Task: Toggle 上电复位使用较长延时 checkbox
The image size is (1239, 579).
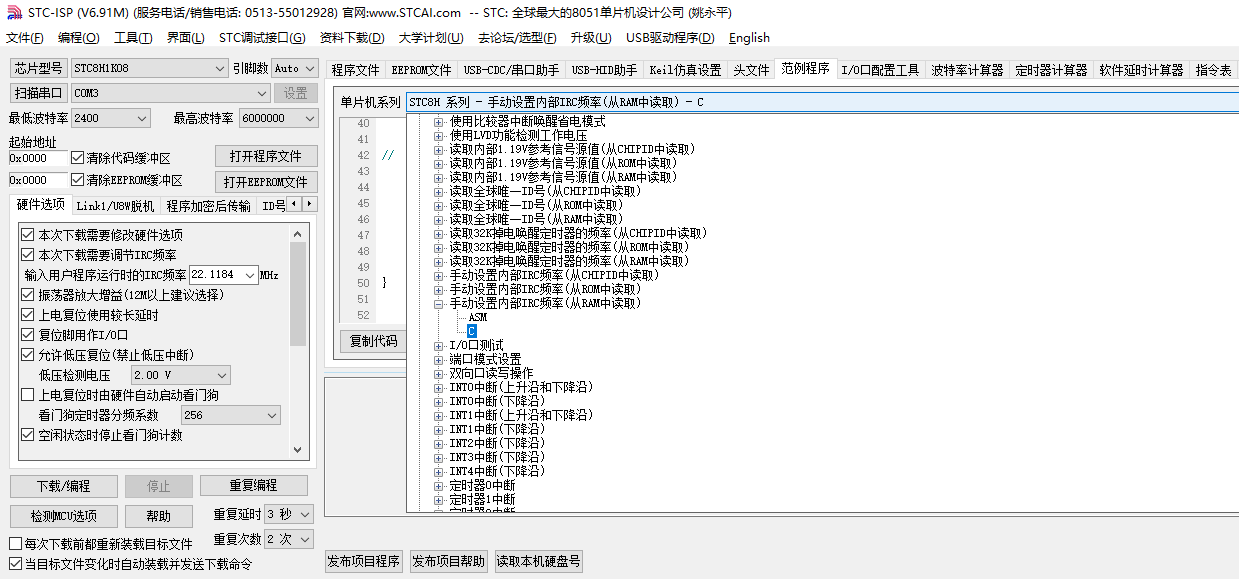Action: pyautogui.click(x=28, y=315)
